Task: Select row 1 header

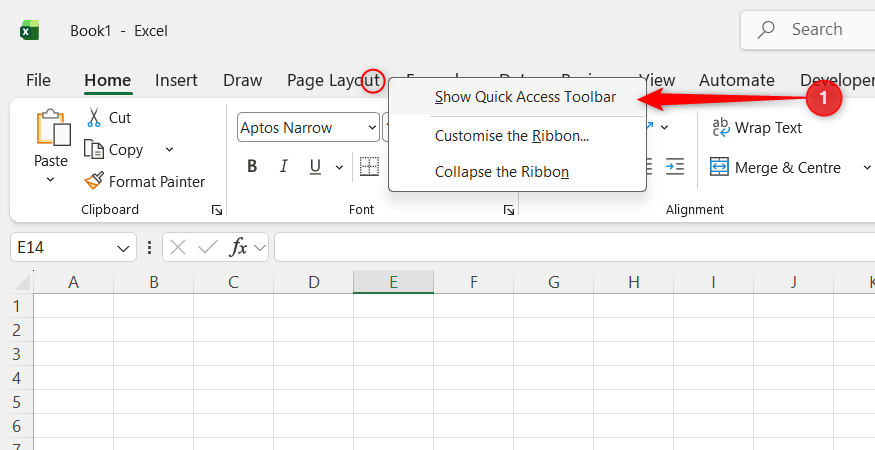Action: pos(17,306)
